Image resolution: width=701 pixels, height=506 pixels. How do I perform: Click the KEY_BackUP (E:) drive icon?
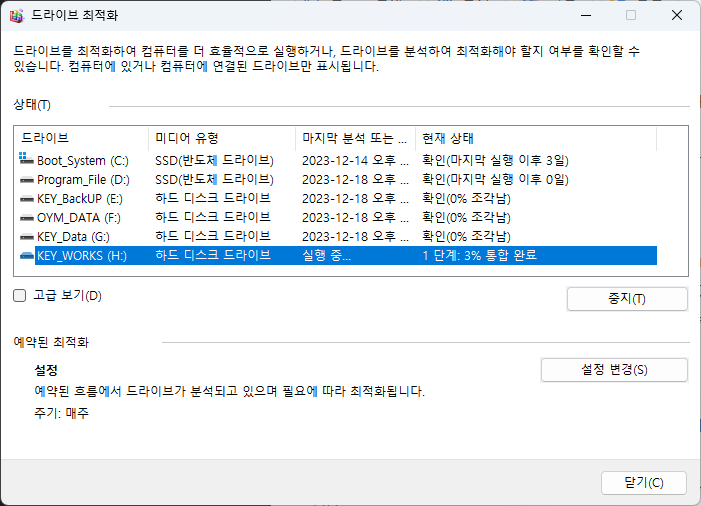tap(27, 199)
